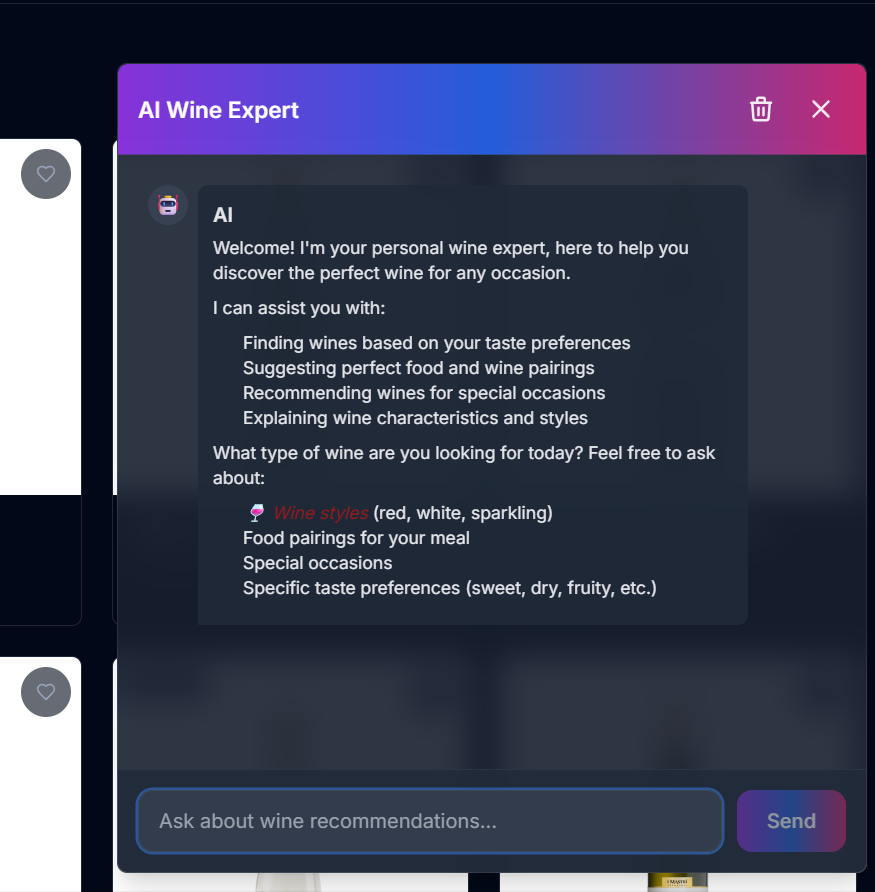Open the wine bottle thumbnail with gold label
This screenshot has width=875, height=892.
(x=677, y=882)
